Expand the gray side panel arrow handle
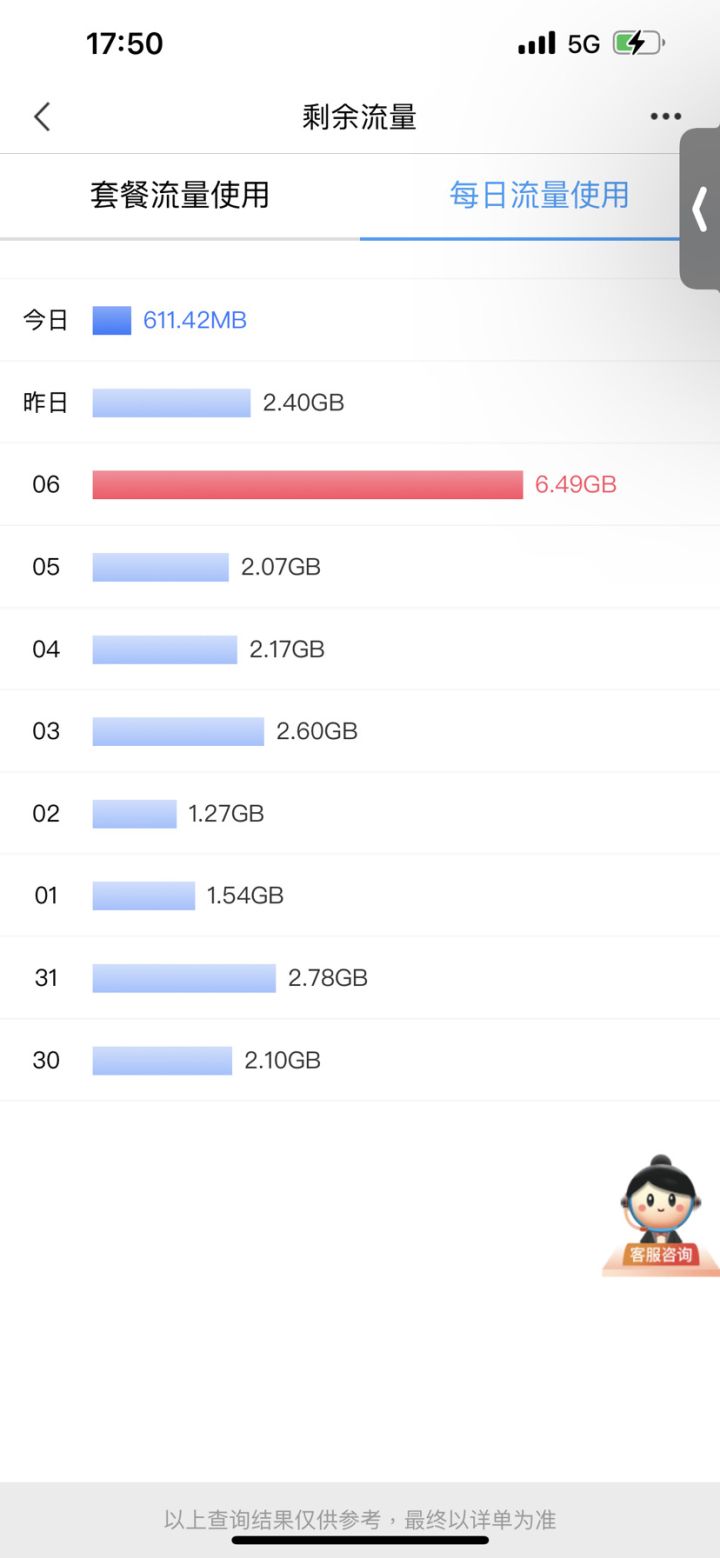The width and height of the screenshot is (720, 1558). click(x=700, y=209)
